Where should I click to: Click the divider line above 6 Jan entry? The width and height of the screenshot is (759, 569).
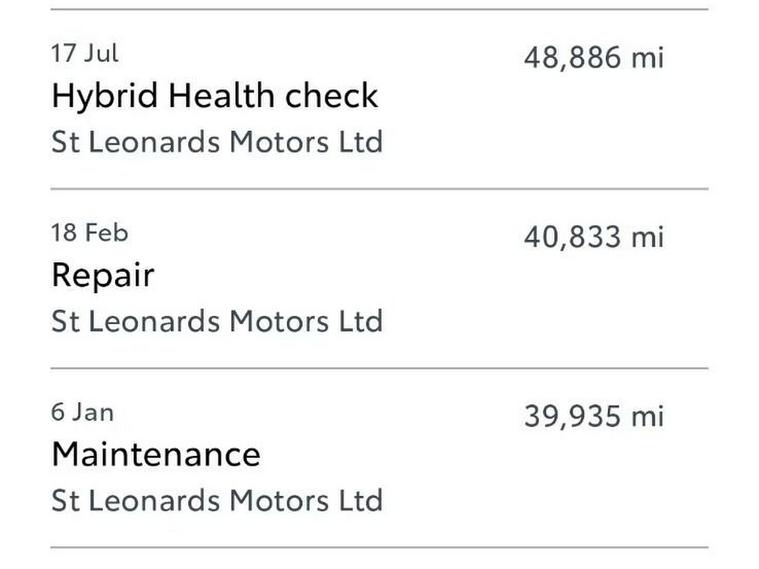tap(380, 368)
